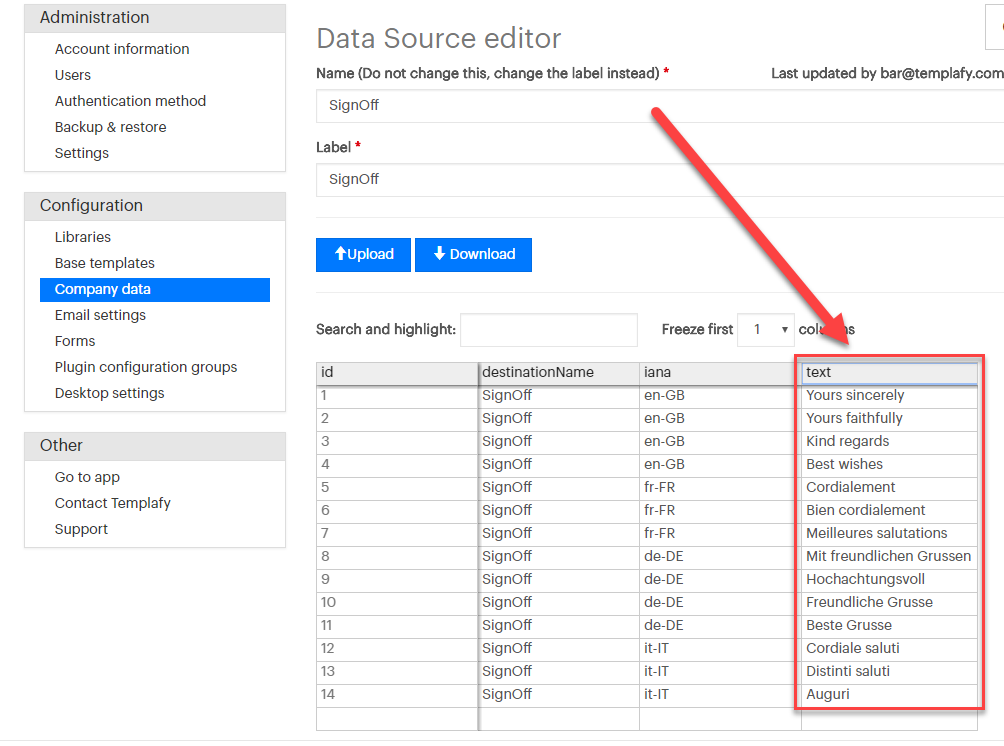Click the Upload button
This screenshot has width=1004, height=746.
[363, 255]
